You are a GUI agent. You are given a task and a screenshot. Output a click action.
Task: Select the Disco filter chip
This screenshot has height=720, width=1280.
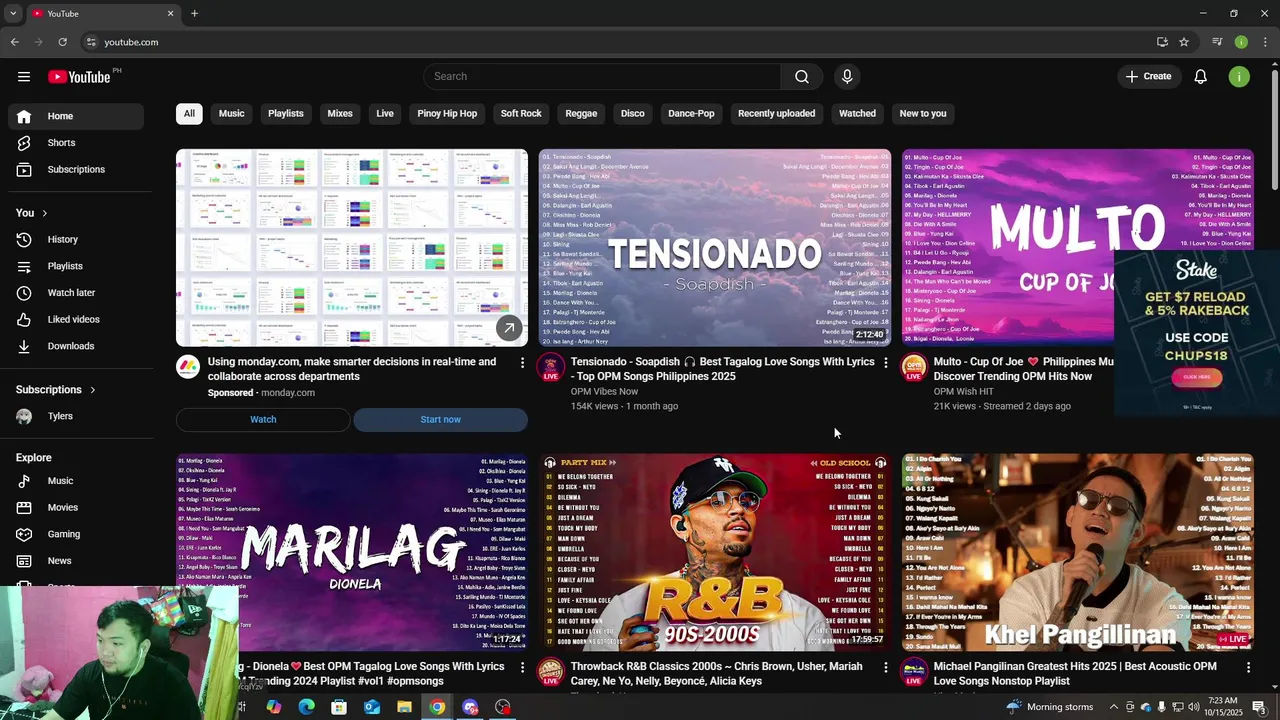[x=632, y=114]
